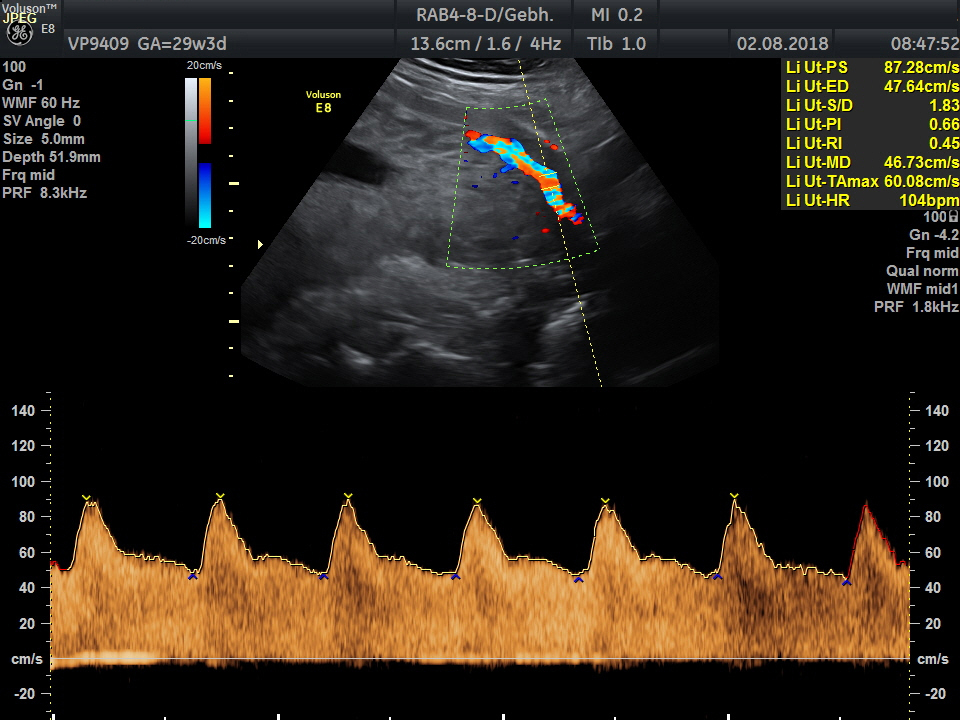Click the 13.6cm / 1.6 / 4Hz readout
Image resolution: width=960 pixels, height=720 pixels.
coord(486,43)
